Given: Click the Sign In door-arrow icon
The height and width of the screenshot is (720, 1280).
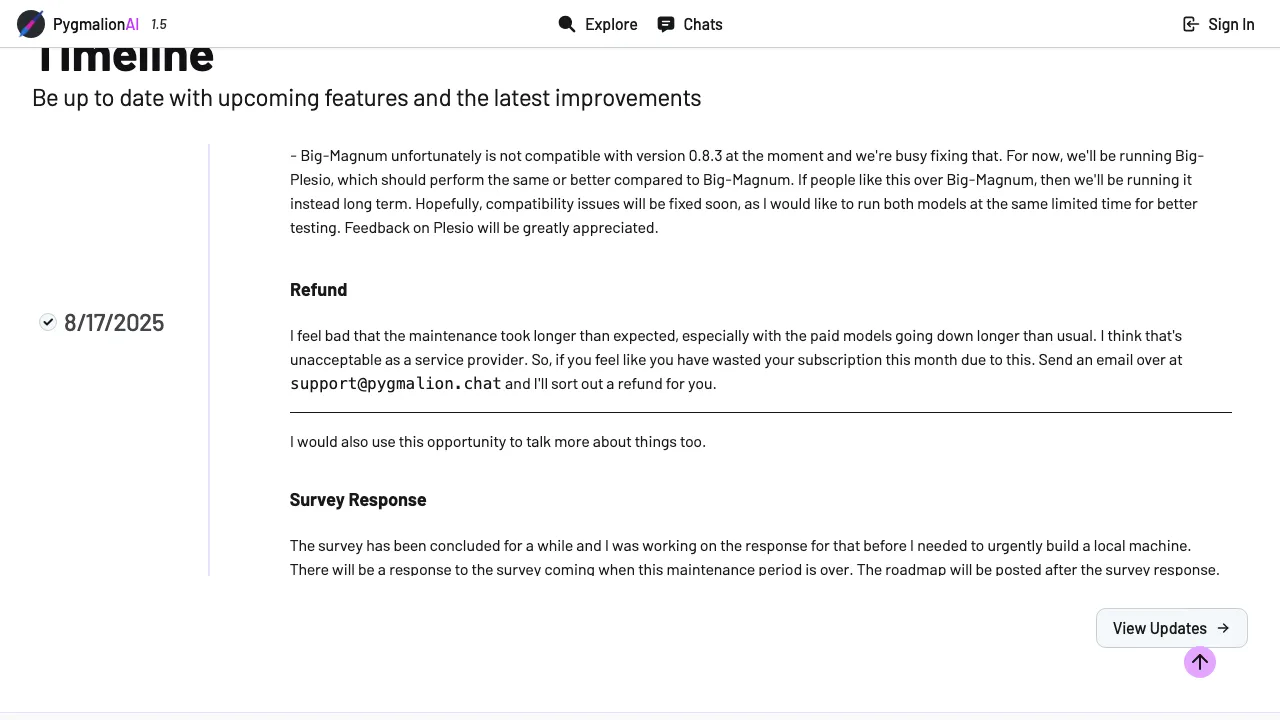Looking at the screenshot, I should click(x=1191, y=24).
